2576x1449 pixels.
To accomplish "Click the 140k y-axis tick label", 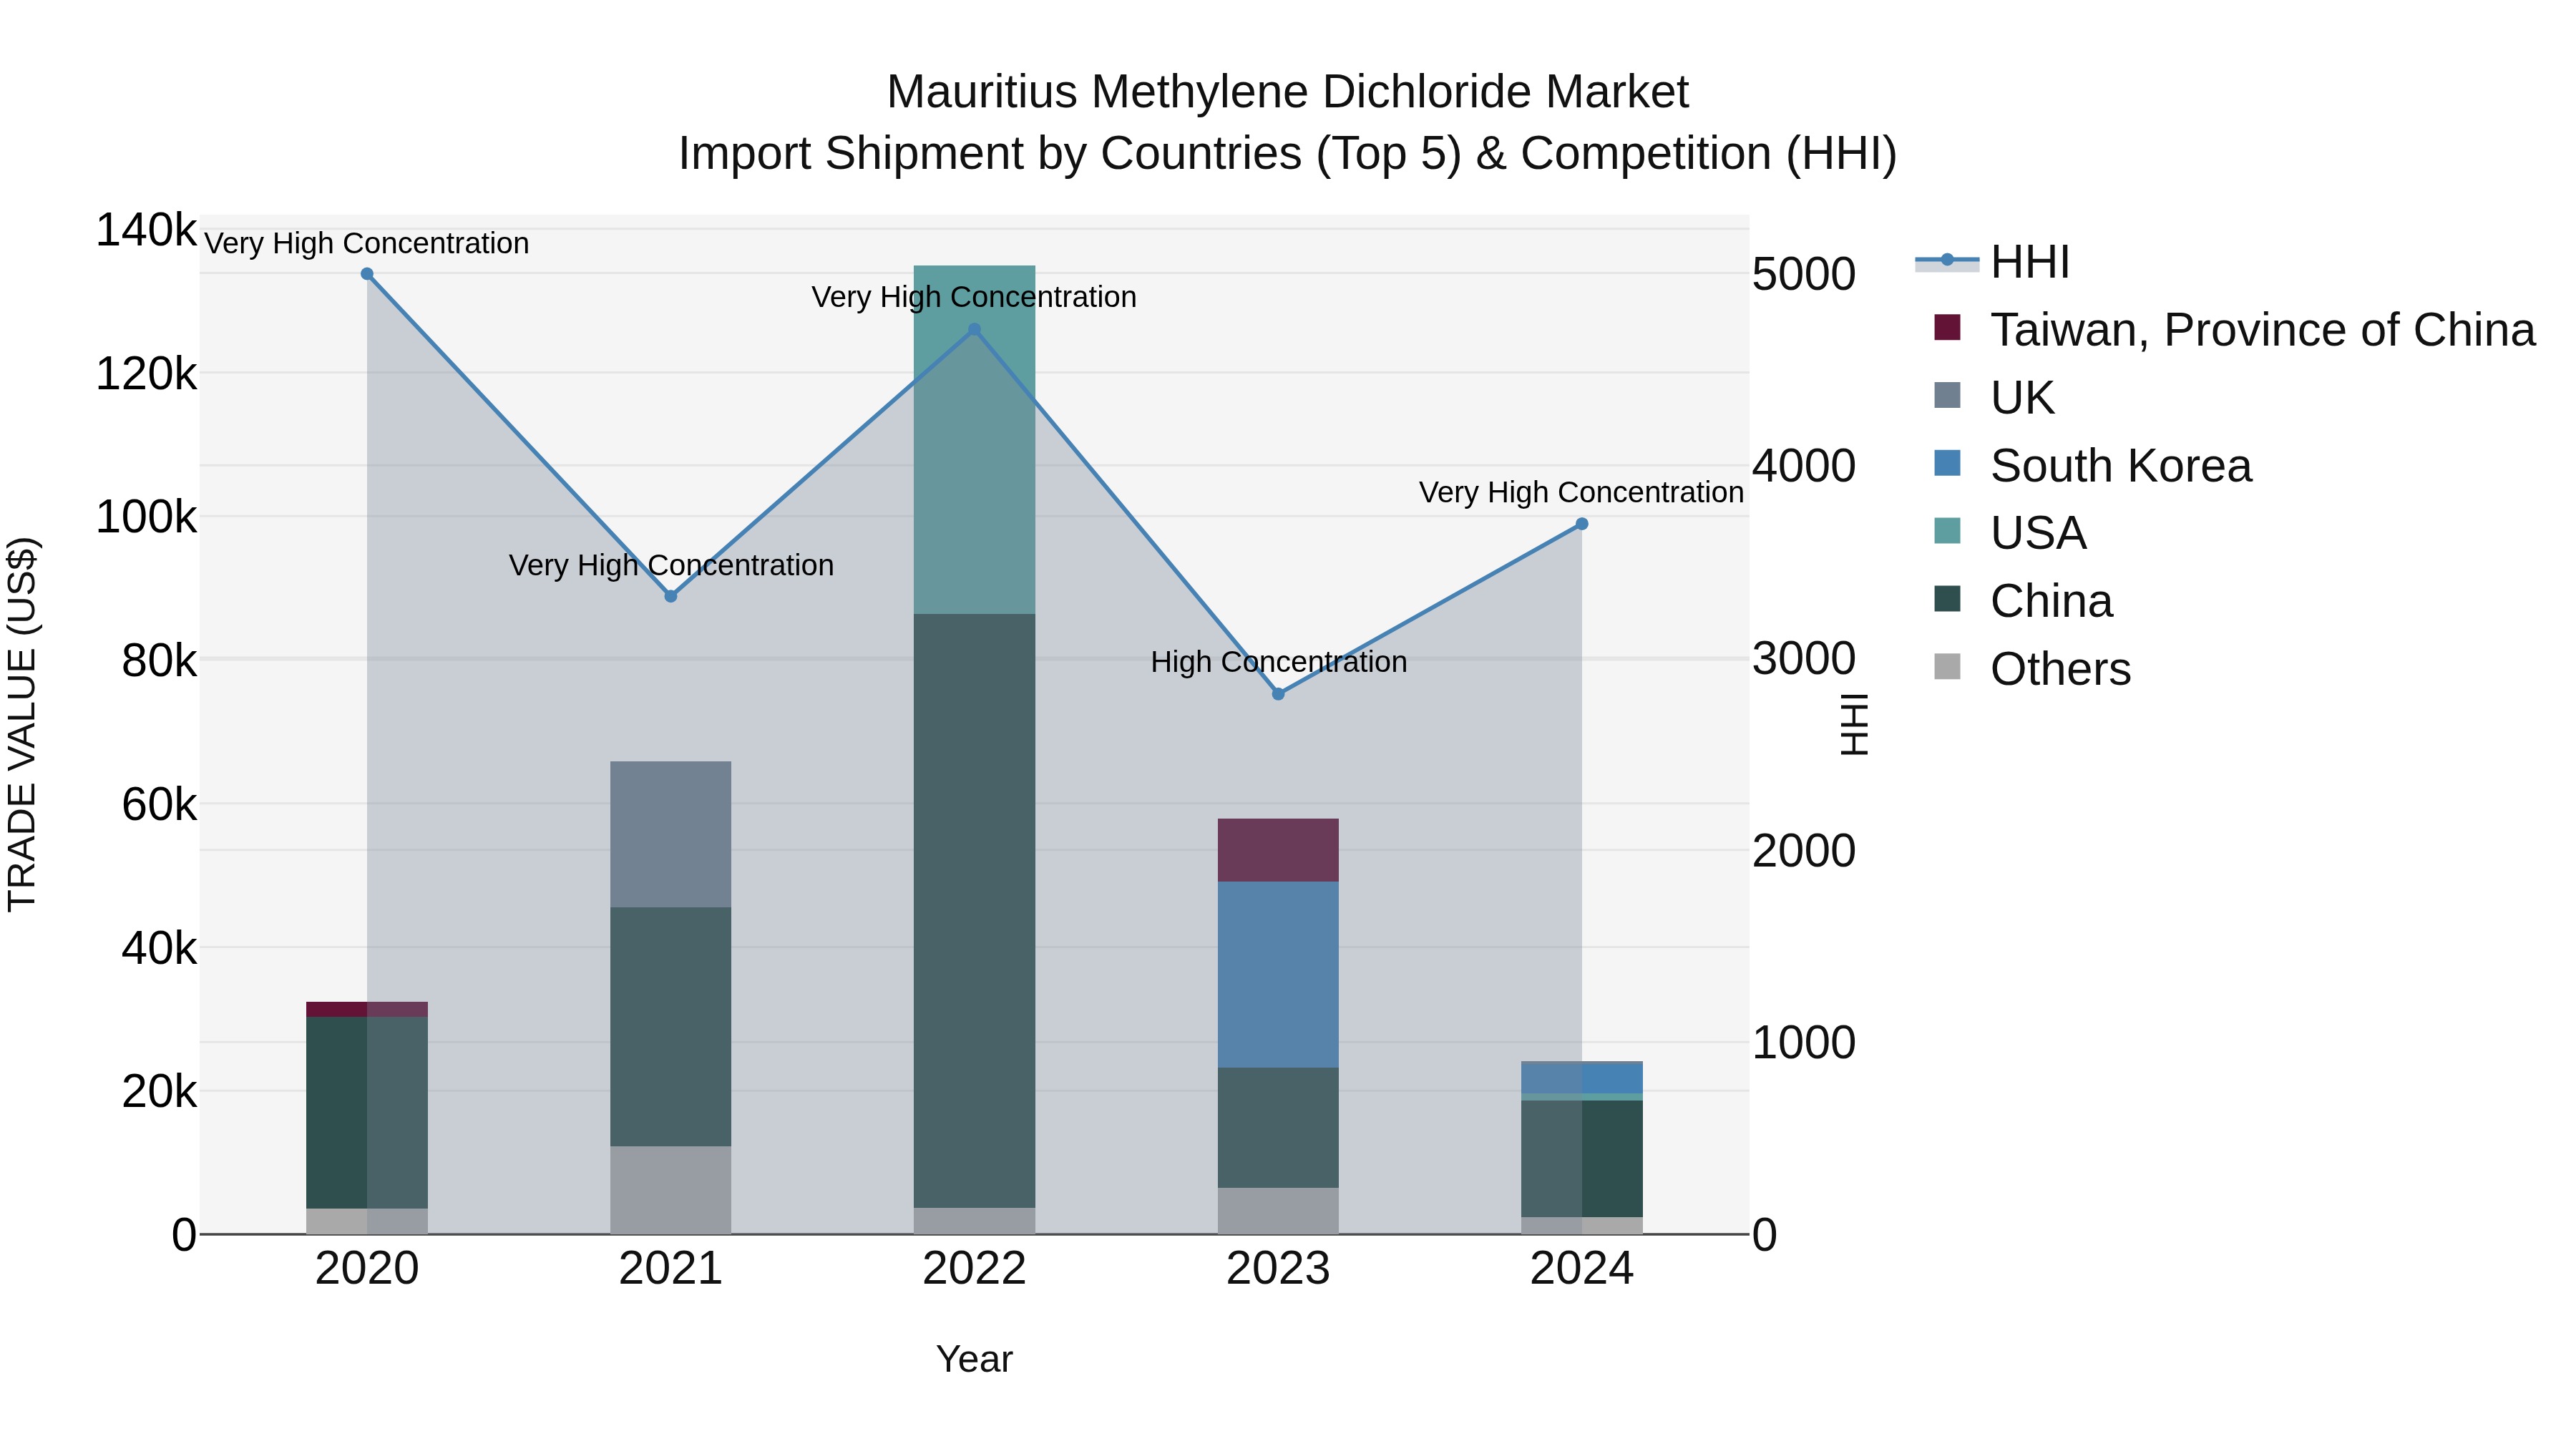I will 146,230.
